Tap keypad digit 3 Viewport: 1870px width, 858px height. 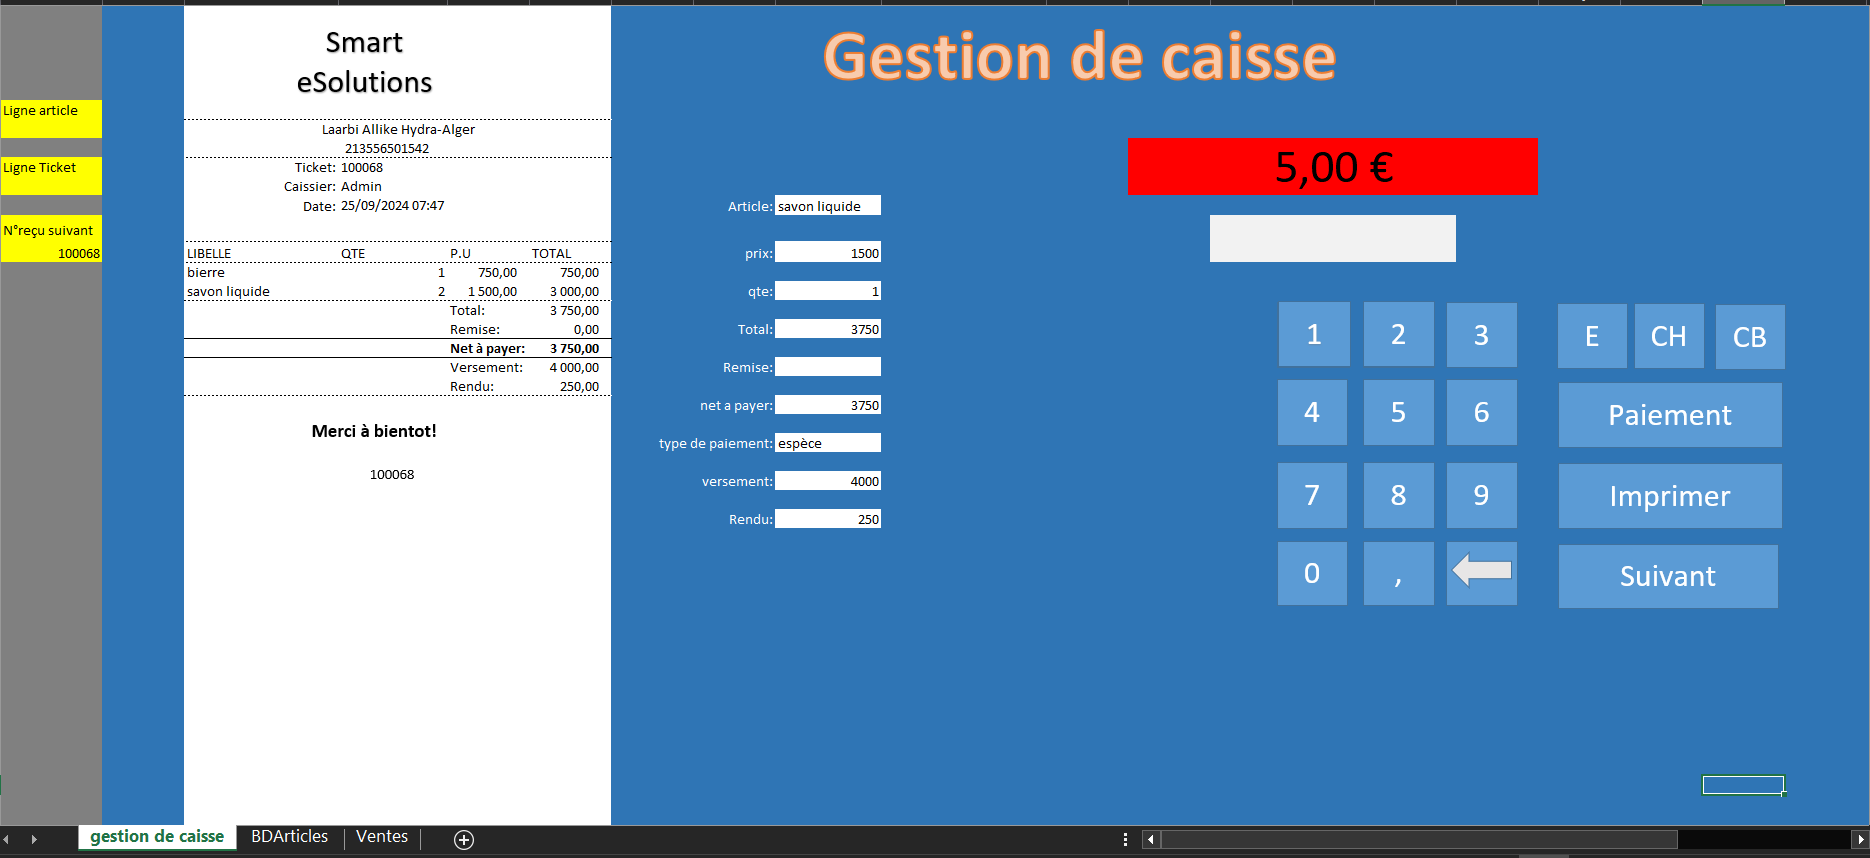tap(1481, 334)
